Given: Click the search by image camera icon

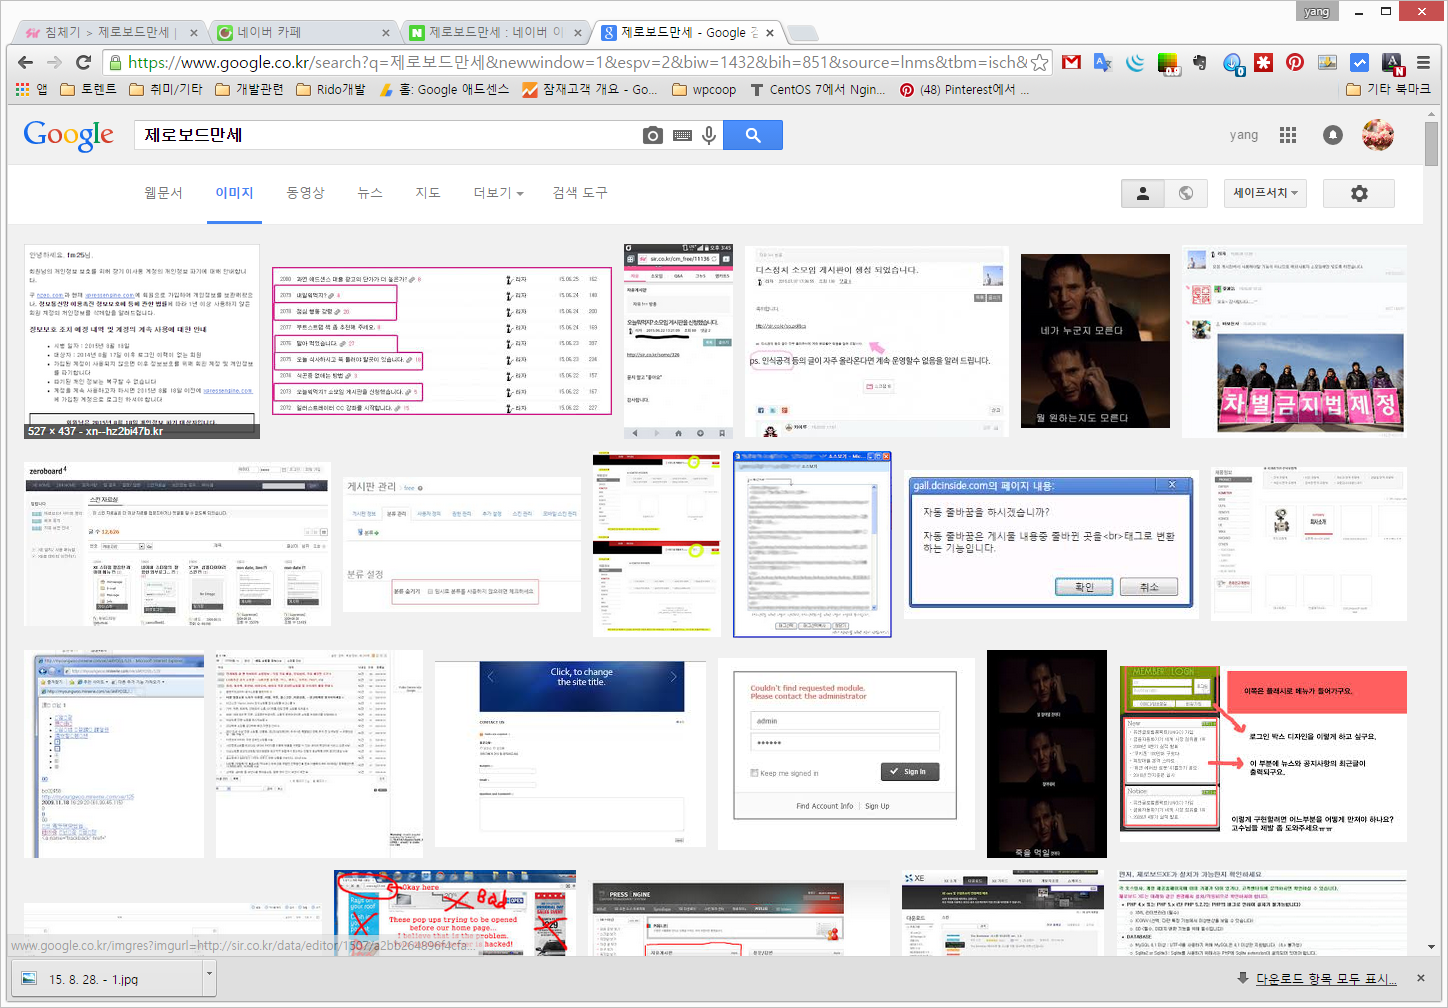Looking at the screenshot, I should point(653,135).
